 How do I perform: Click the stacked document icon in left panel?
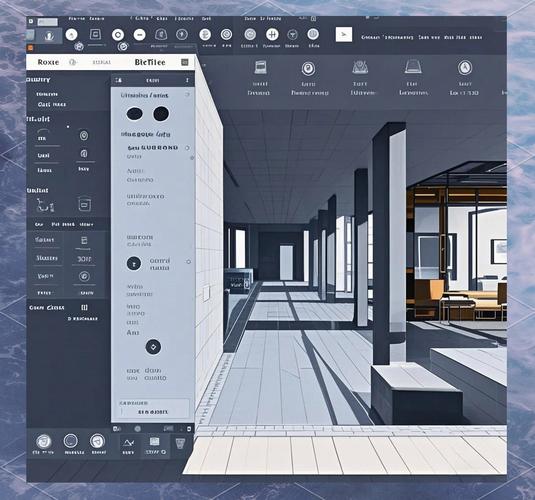(x=84, y=240)
